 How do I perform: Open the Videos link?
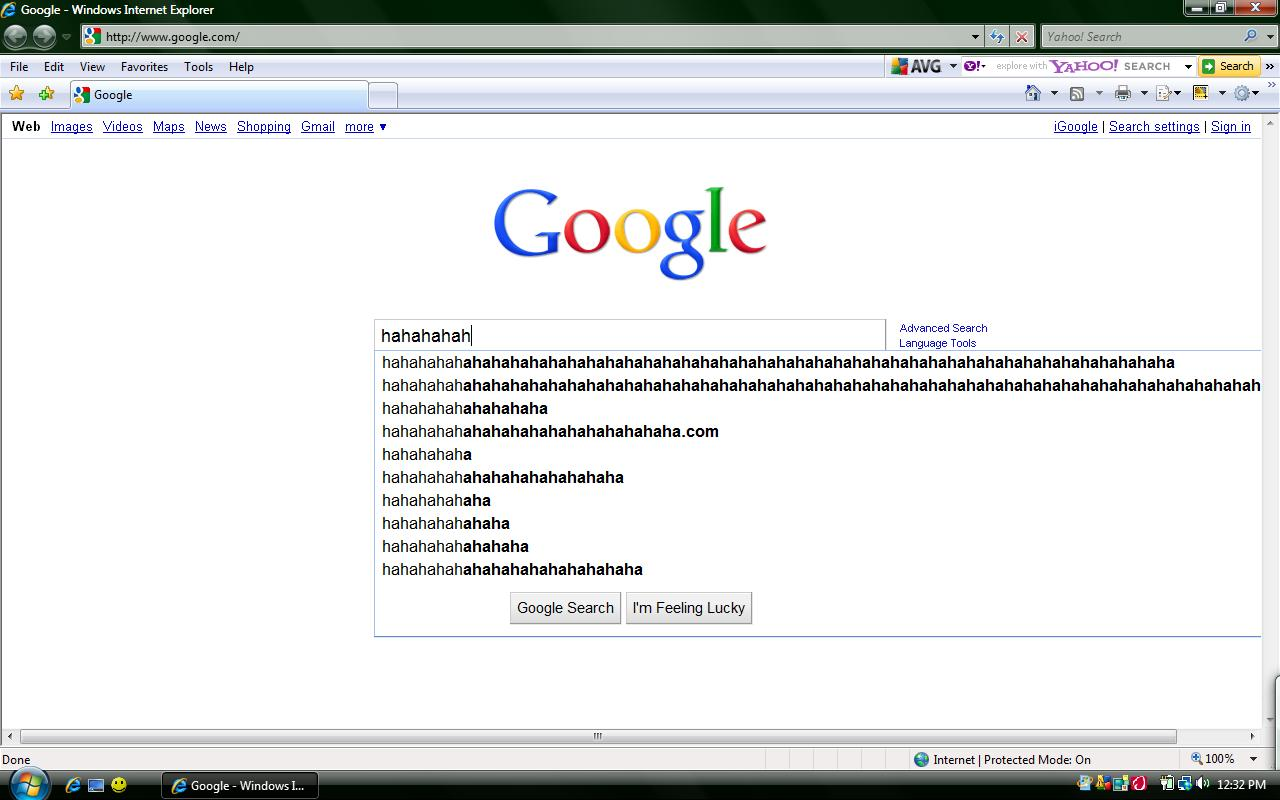(x=123, y=127)
